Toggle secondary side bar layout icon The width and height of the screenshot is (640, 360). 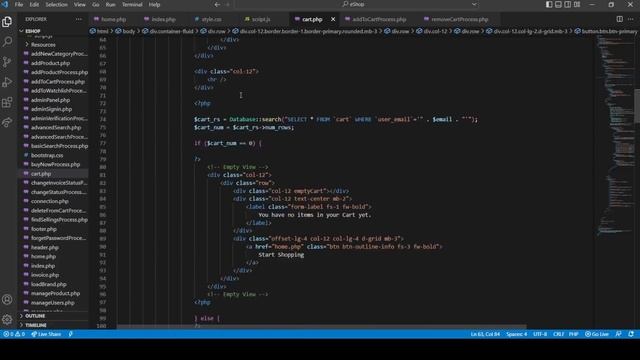click(x=568, y=4)
